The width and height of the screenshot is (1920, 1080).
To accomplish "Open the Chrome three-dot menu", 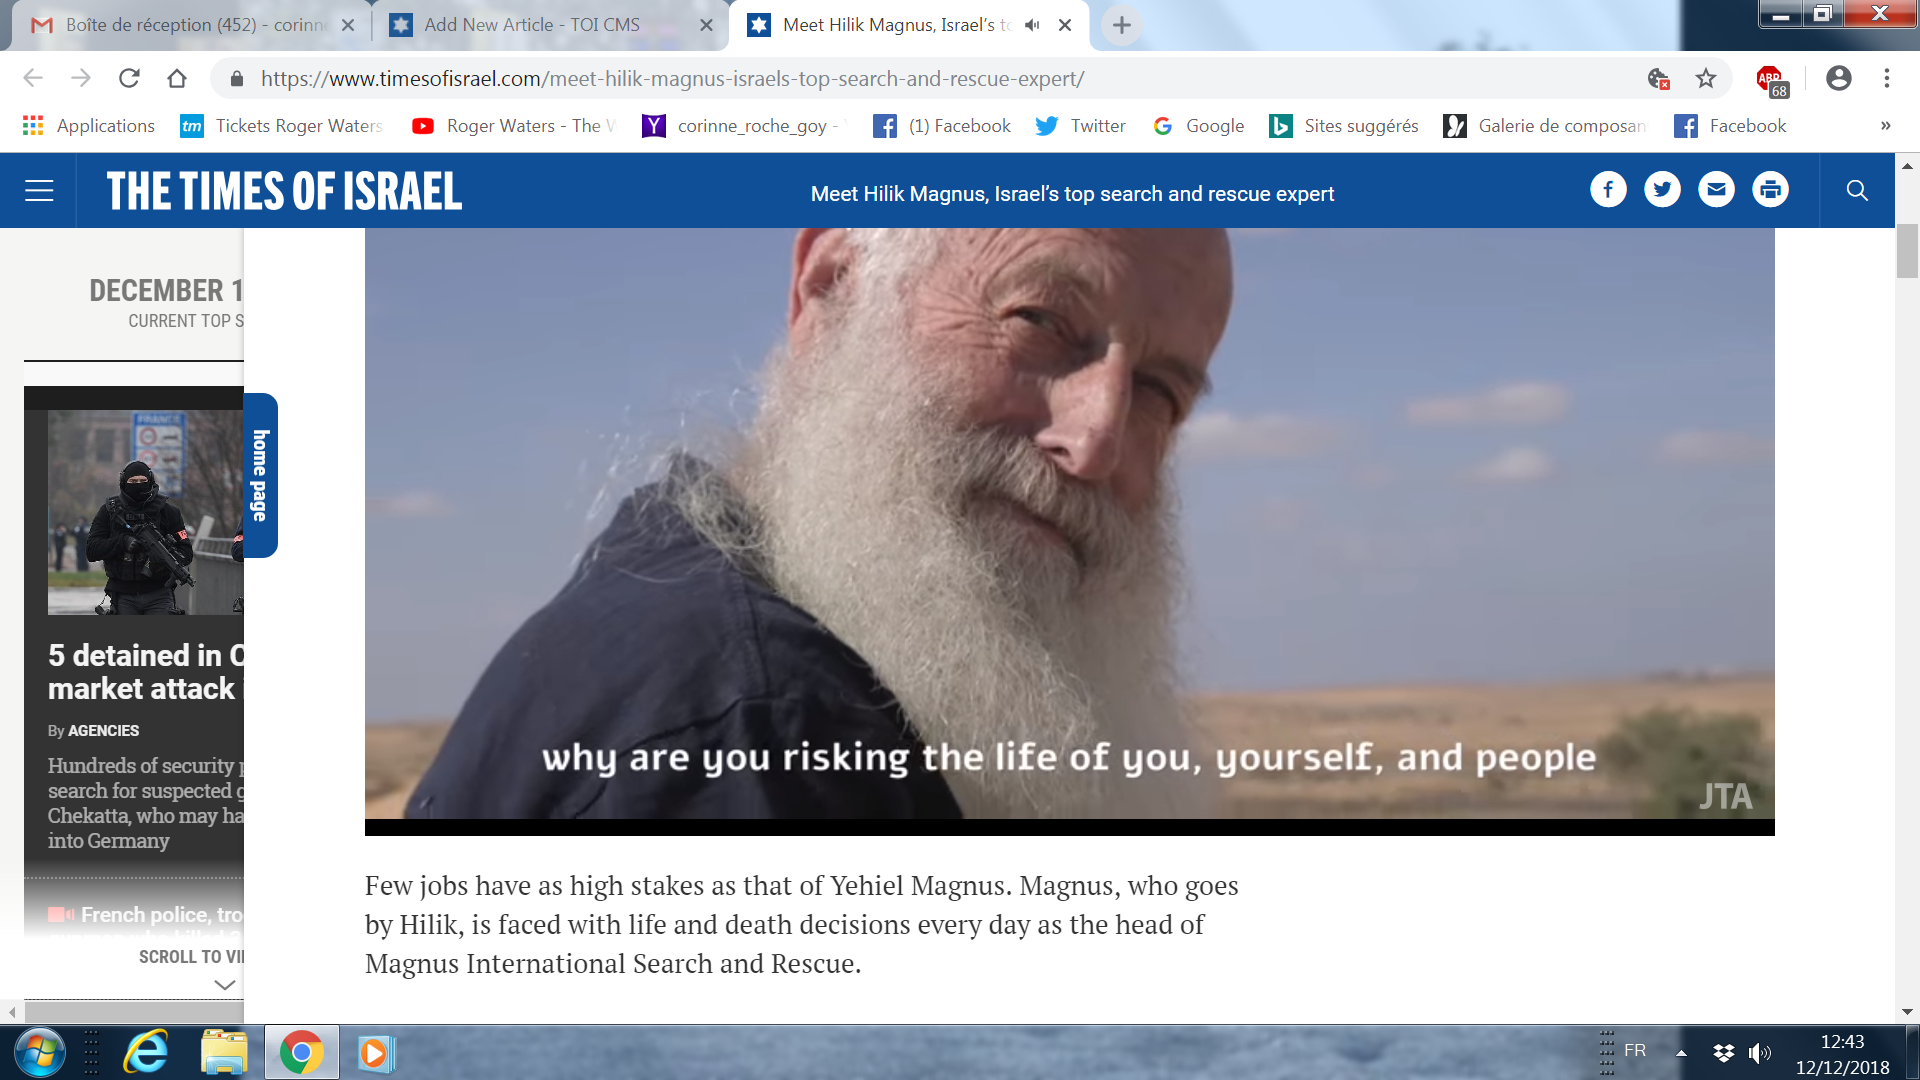I will tap(1887, 78).
